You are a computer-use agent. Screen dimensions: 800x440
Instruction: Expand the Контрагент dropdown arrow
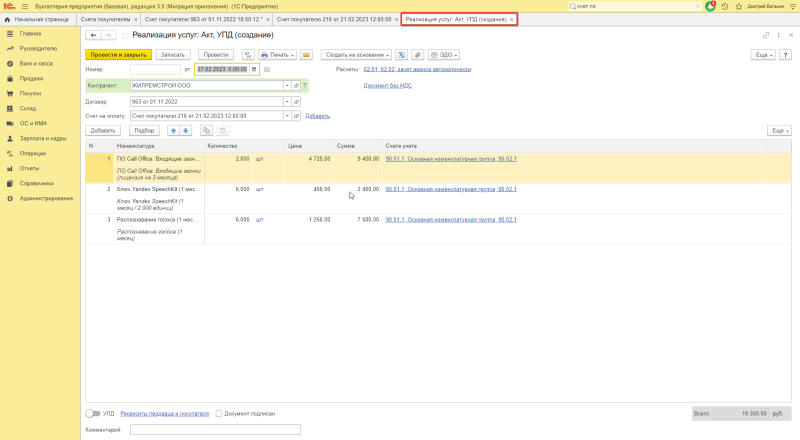pos(287,86)
